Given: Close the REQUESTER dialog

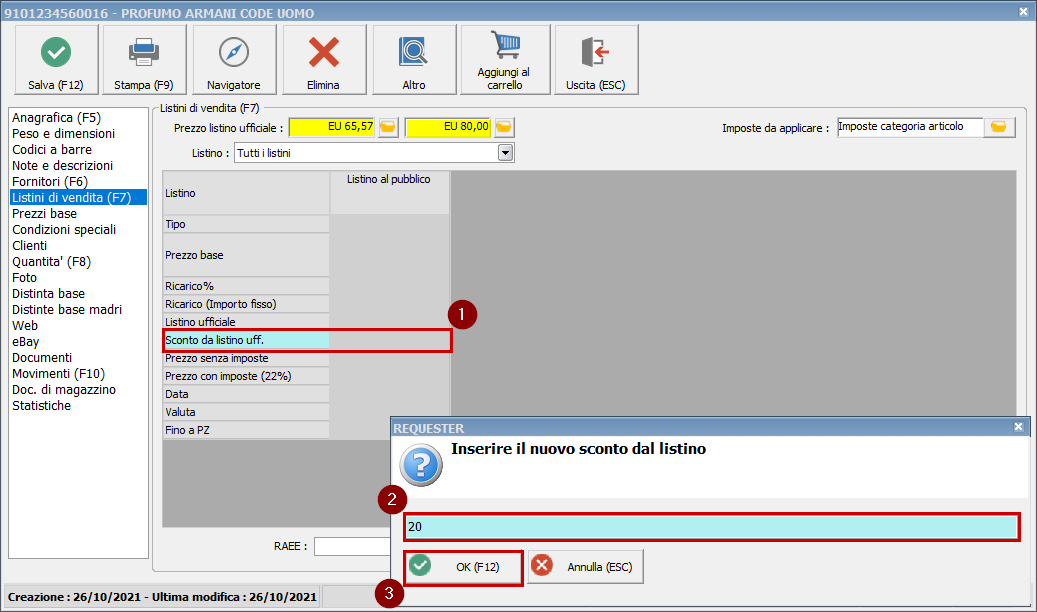Looking at the screenshot, I should point(1018,427).
